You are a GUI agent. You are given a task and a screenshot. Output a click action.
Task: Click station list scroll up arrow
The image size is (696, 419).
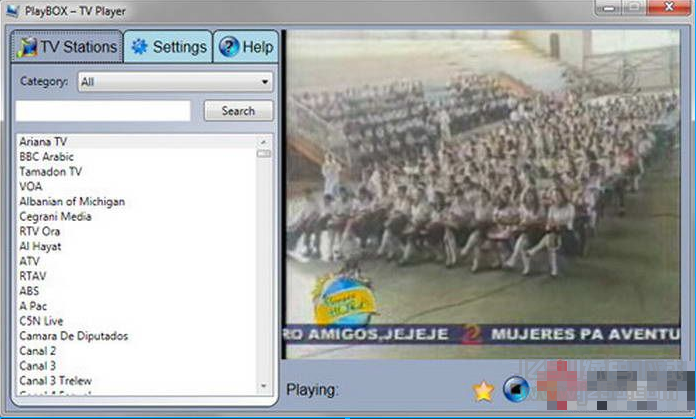click(264, 142)
